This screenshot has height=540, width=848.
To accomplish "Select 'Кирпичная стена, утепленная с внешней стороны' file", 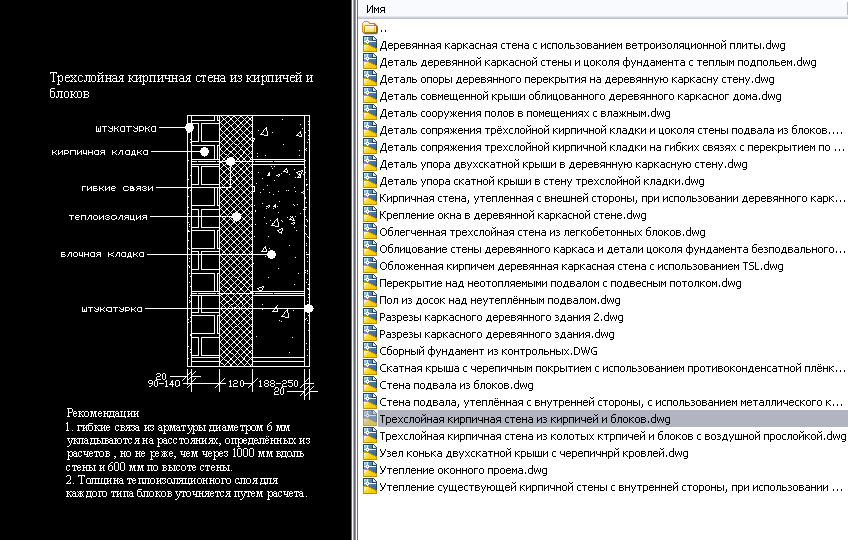I will pyautogui.click(x=612, y=198).
